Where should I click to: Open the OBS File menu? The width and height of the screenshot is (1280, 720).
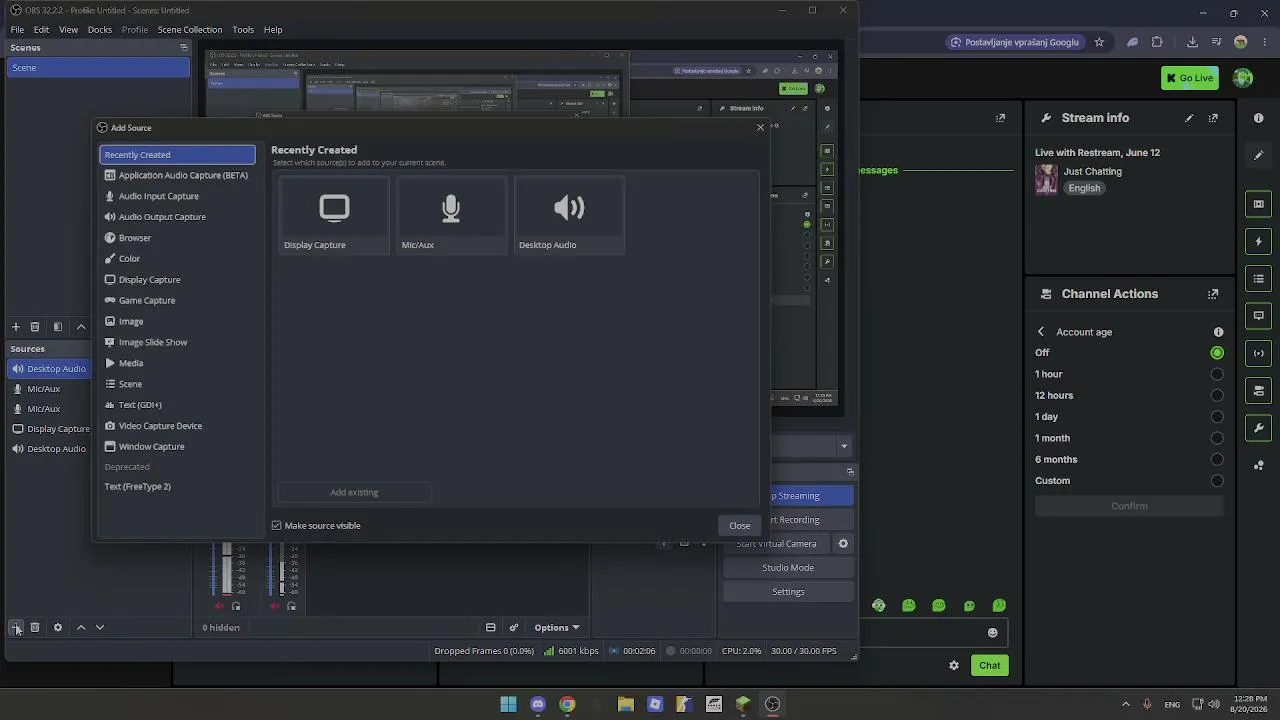tap(17, 30)
